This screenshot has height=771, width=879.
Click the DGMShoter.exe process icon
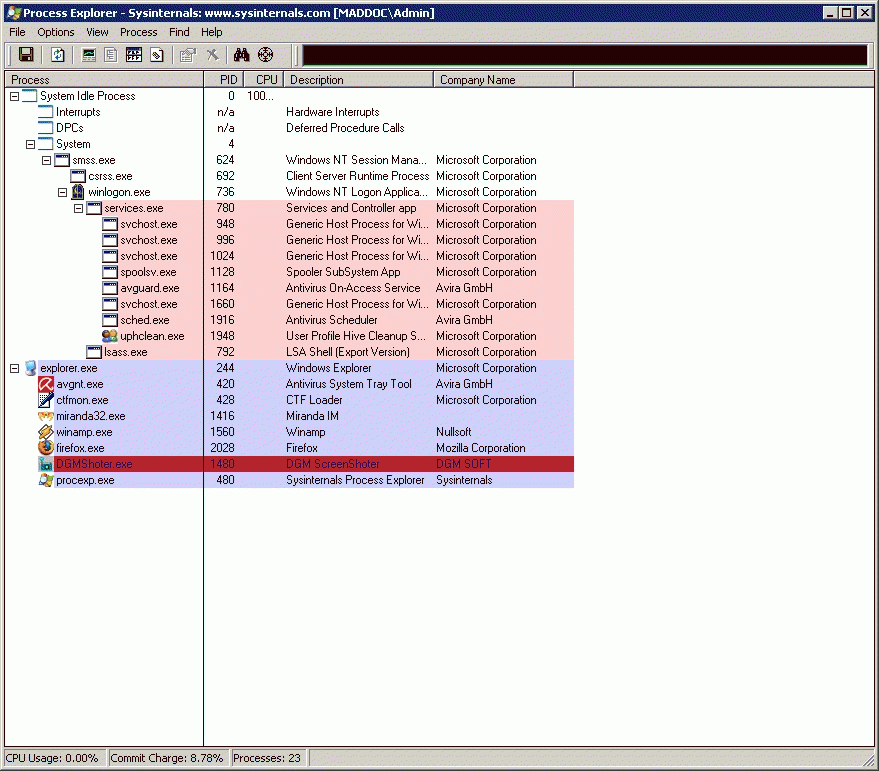click(x=46, y=464)
